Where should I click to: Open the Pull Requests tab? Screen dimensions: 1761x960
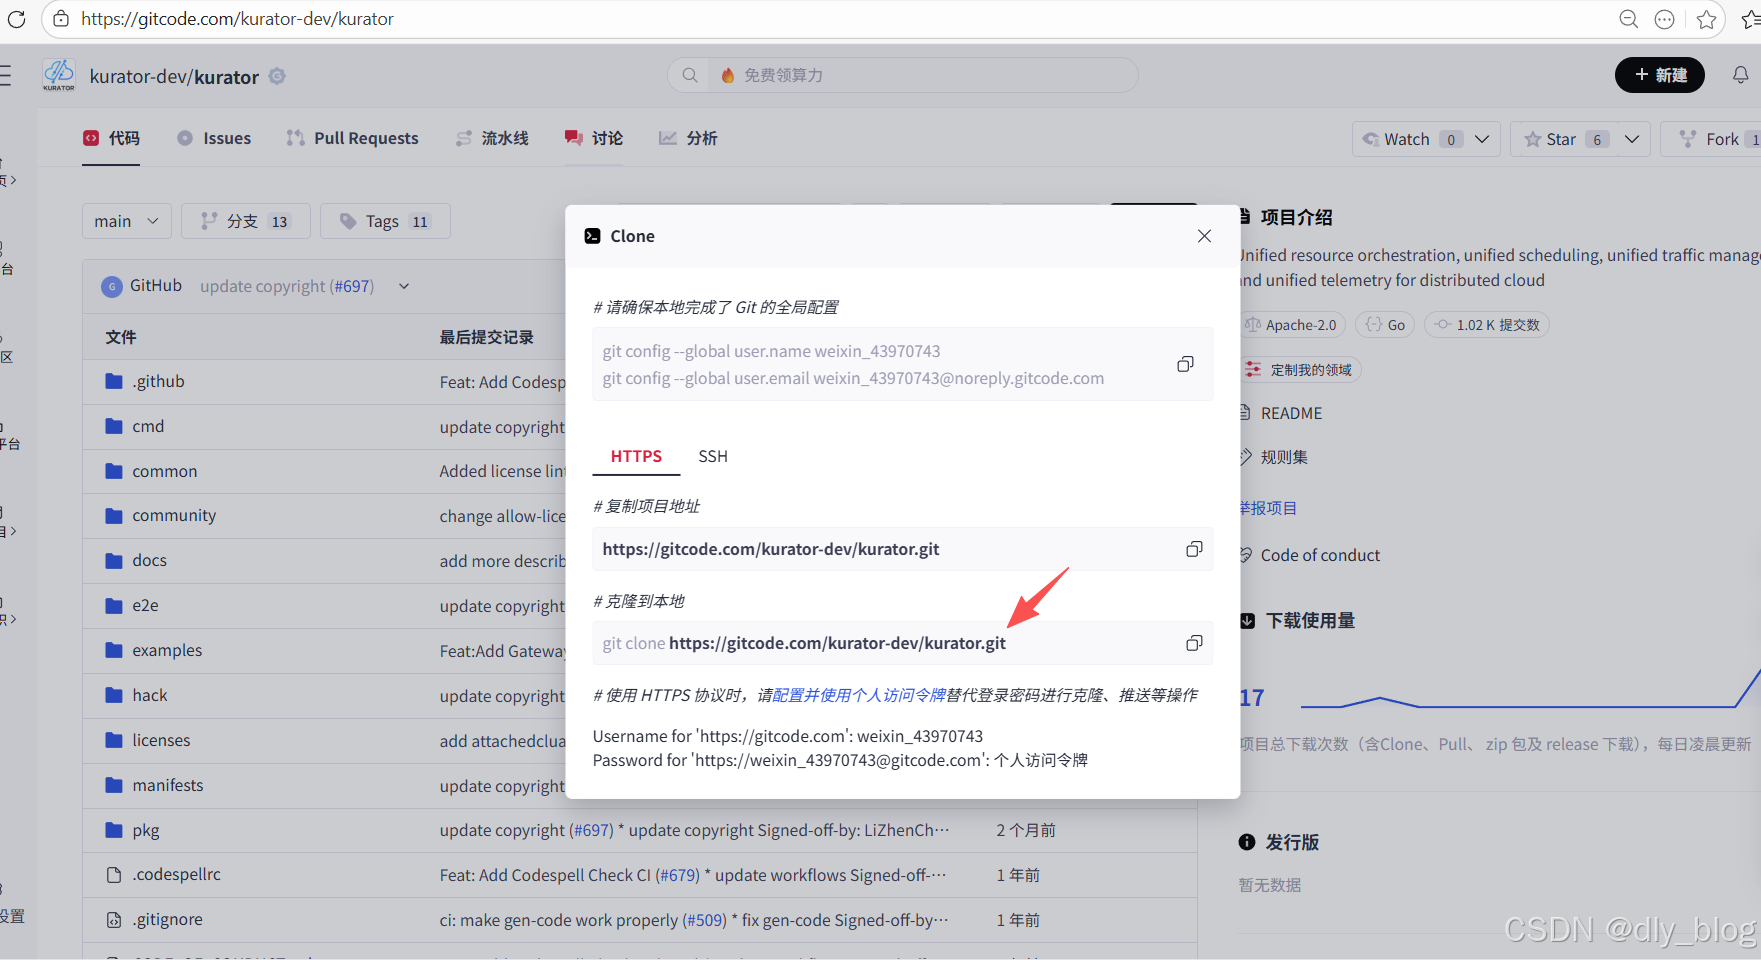[x=352, y=138]
